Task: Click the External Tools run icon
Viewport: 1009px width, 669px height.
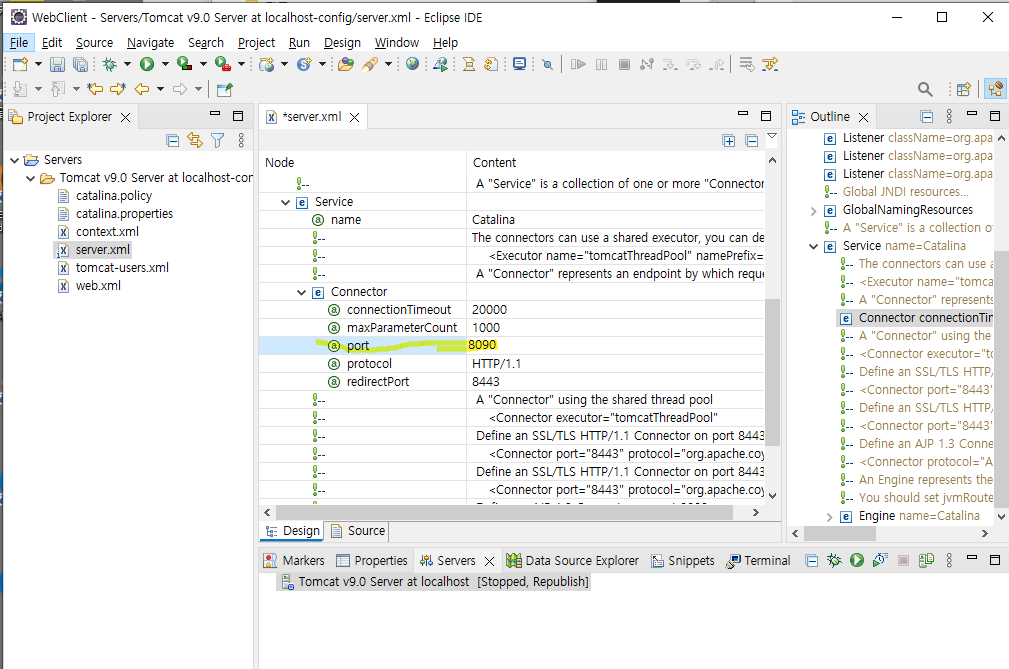Action: (x=223, y=64)
